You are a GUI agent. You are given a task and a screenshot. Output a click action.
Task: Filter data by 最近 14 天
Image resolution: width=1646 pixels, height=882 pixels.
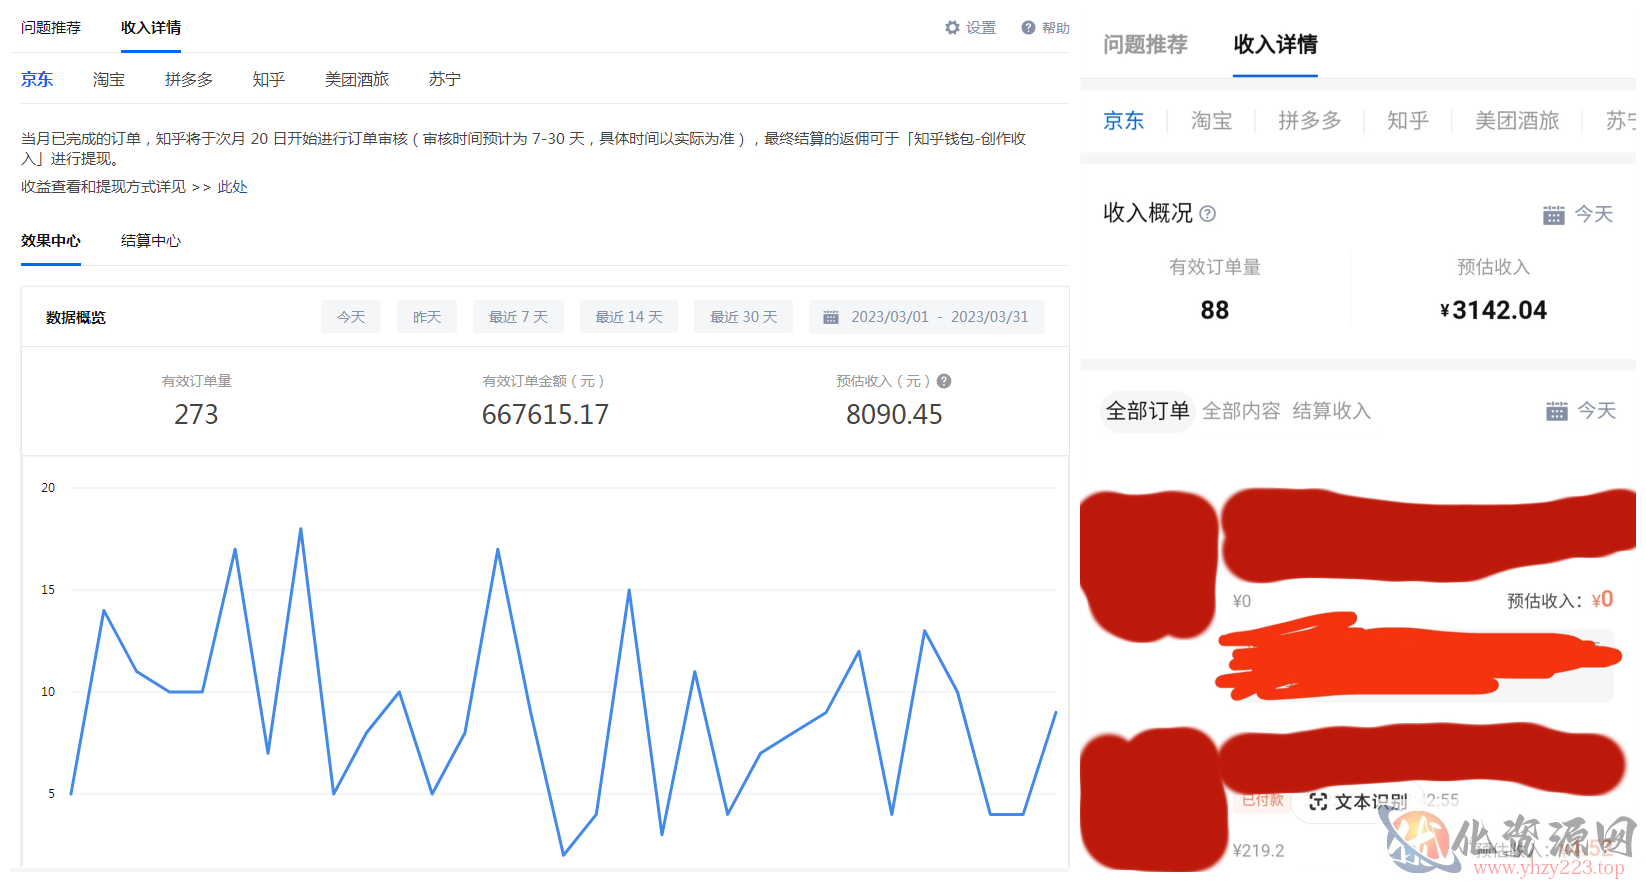(629, 317)
